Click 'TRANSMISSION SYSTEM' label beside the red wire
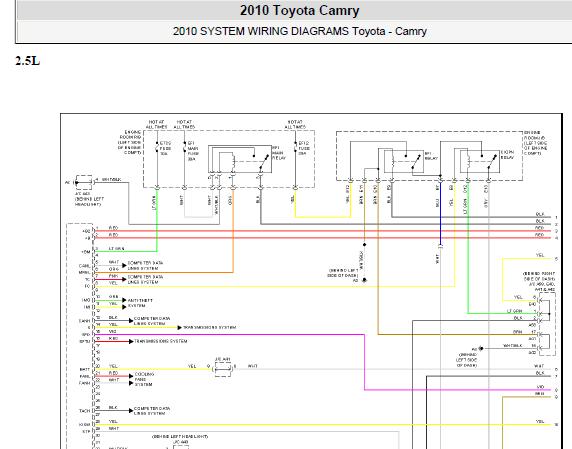This screenshot has width=572, height=449. [x=161, y=341]
